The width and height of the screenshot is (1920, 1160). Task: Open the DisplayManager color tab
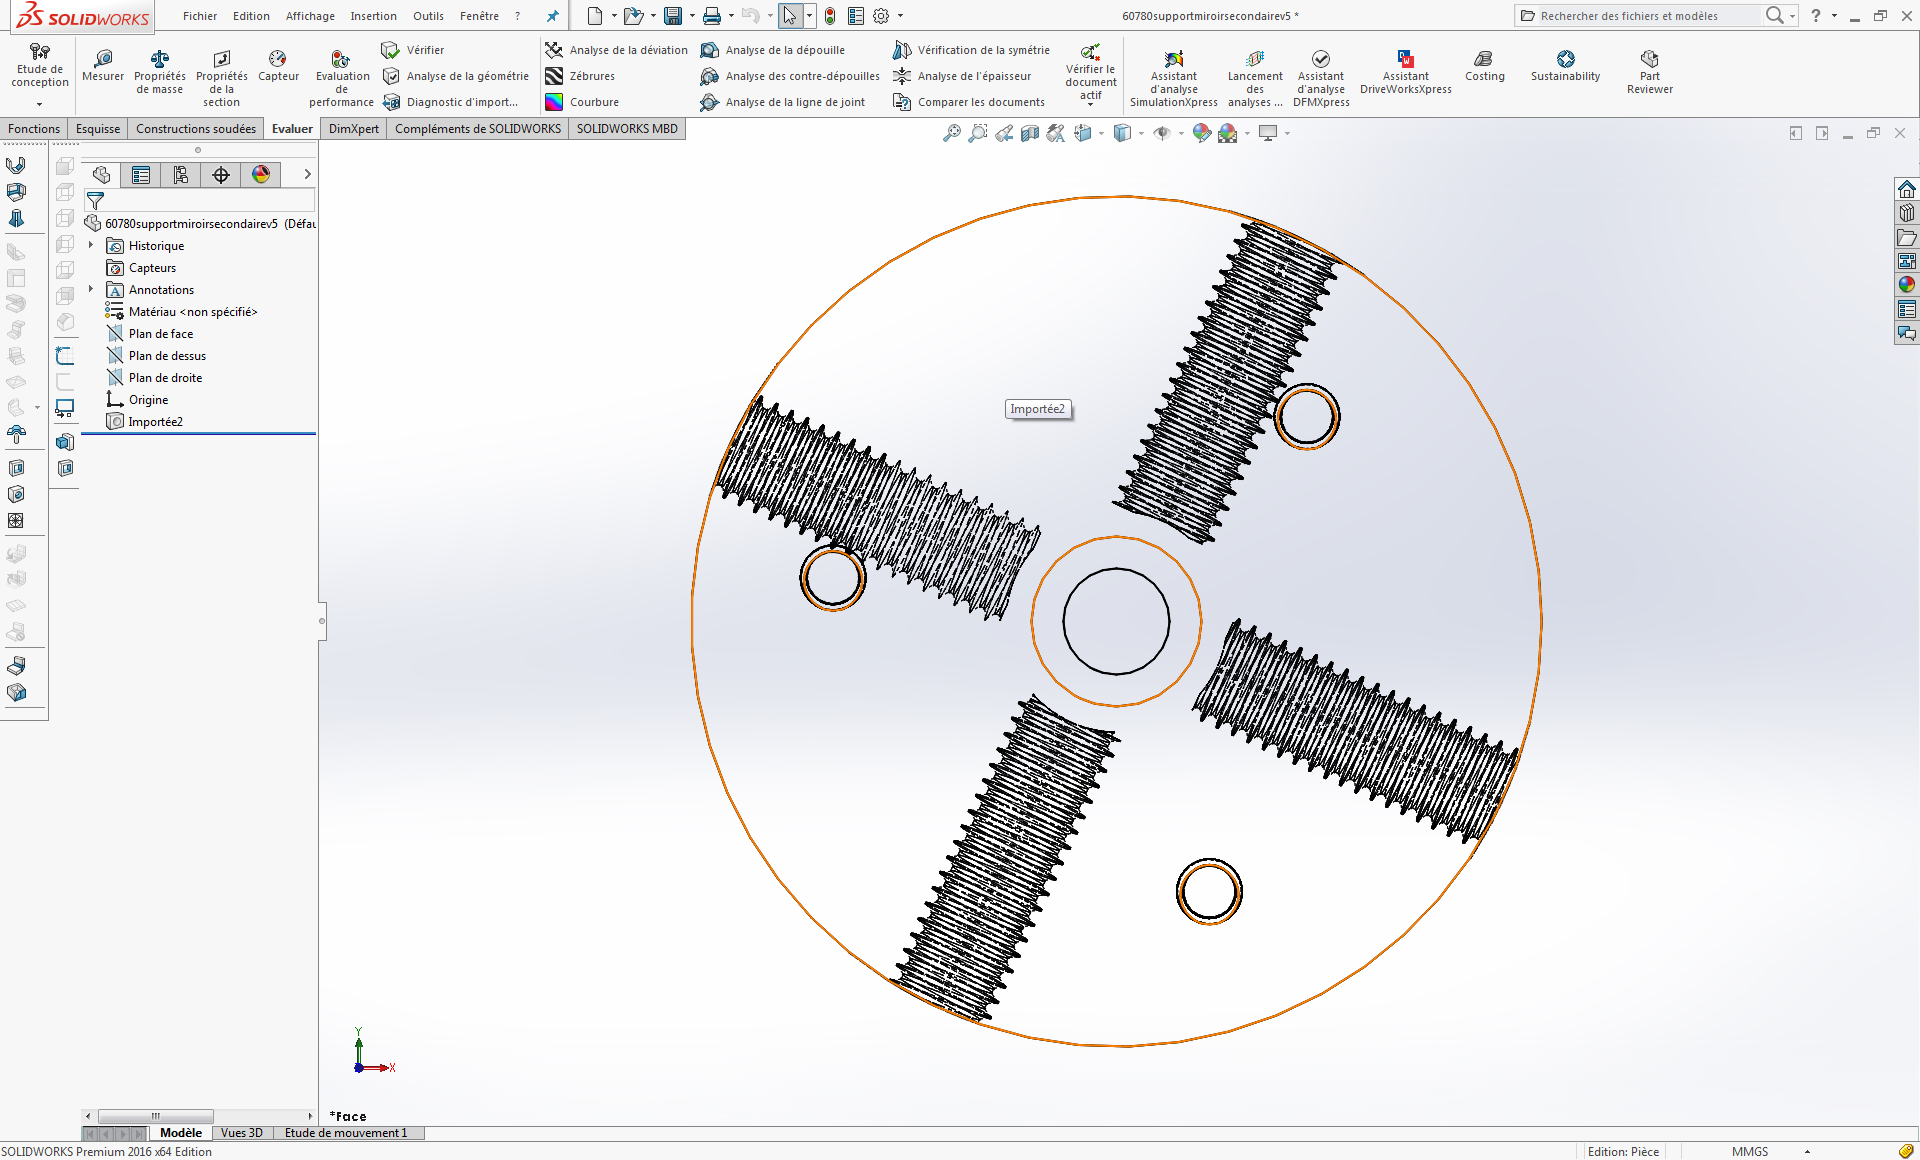tap(261, 175)
